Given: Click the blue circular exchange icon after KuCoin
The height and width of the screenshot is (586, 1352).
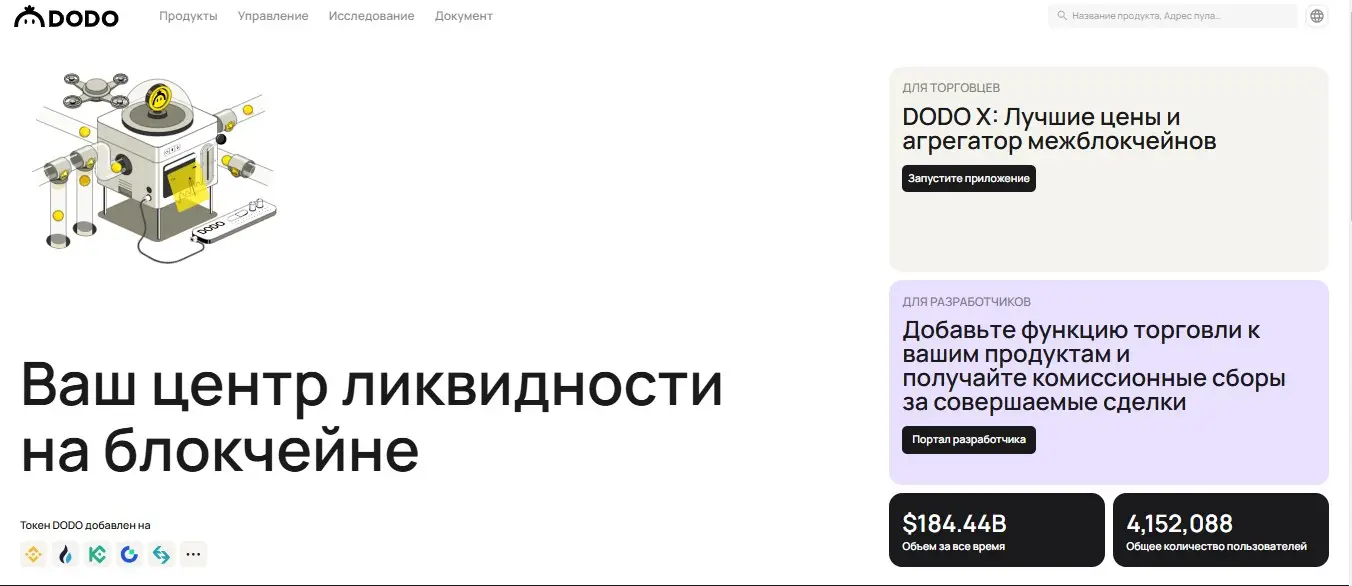Looking at the screenshot, I should 129,554.
